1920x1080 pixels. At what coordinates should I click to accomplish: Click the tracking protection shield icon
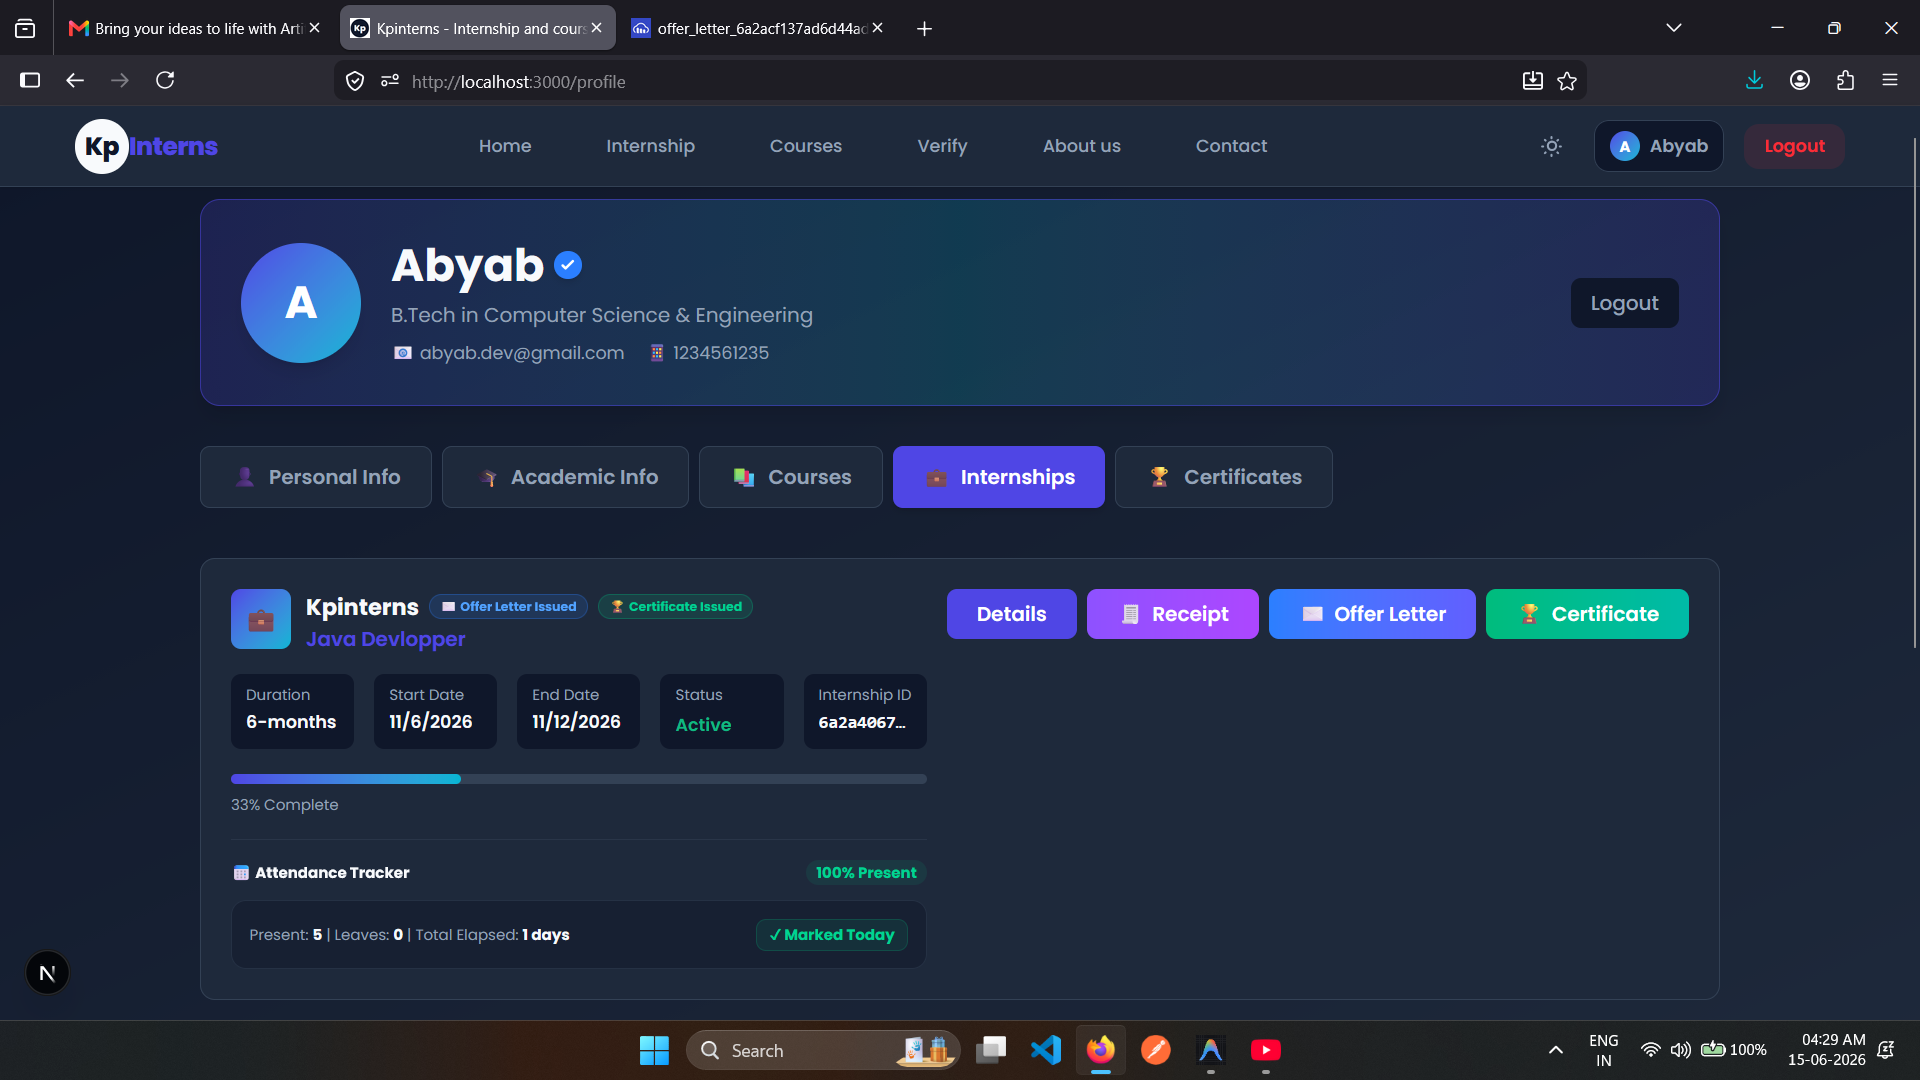click(x=355, y=82)
